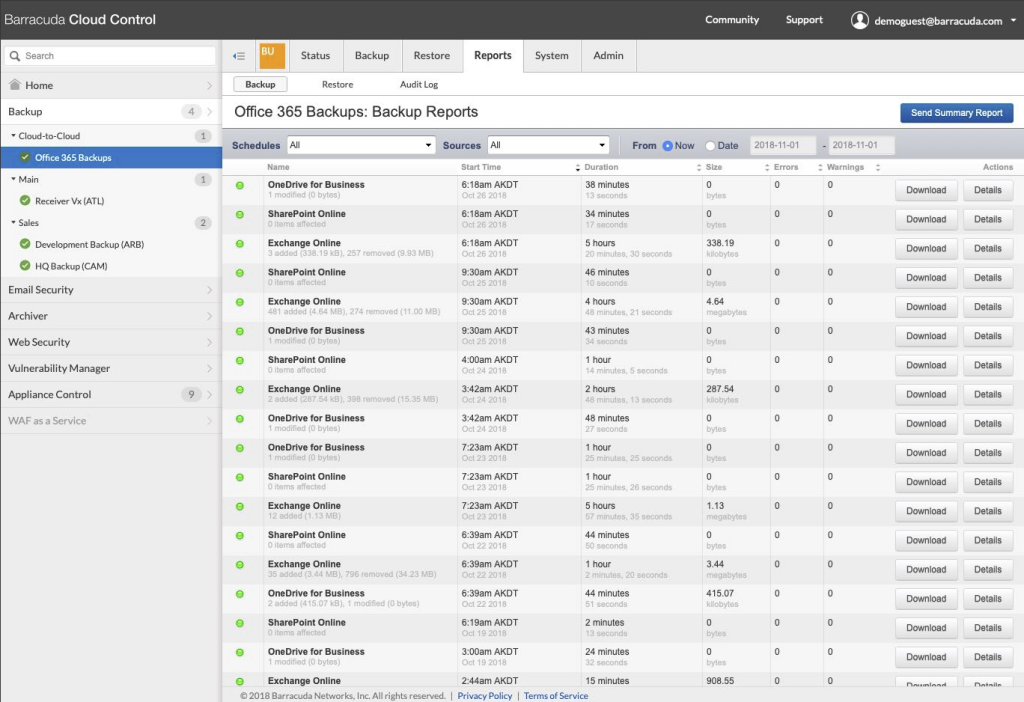Click the Sales count badge showing 2
Screen dimensions: 1024x702
tap(203, 223)
